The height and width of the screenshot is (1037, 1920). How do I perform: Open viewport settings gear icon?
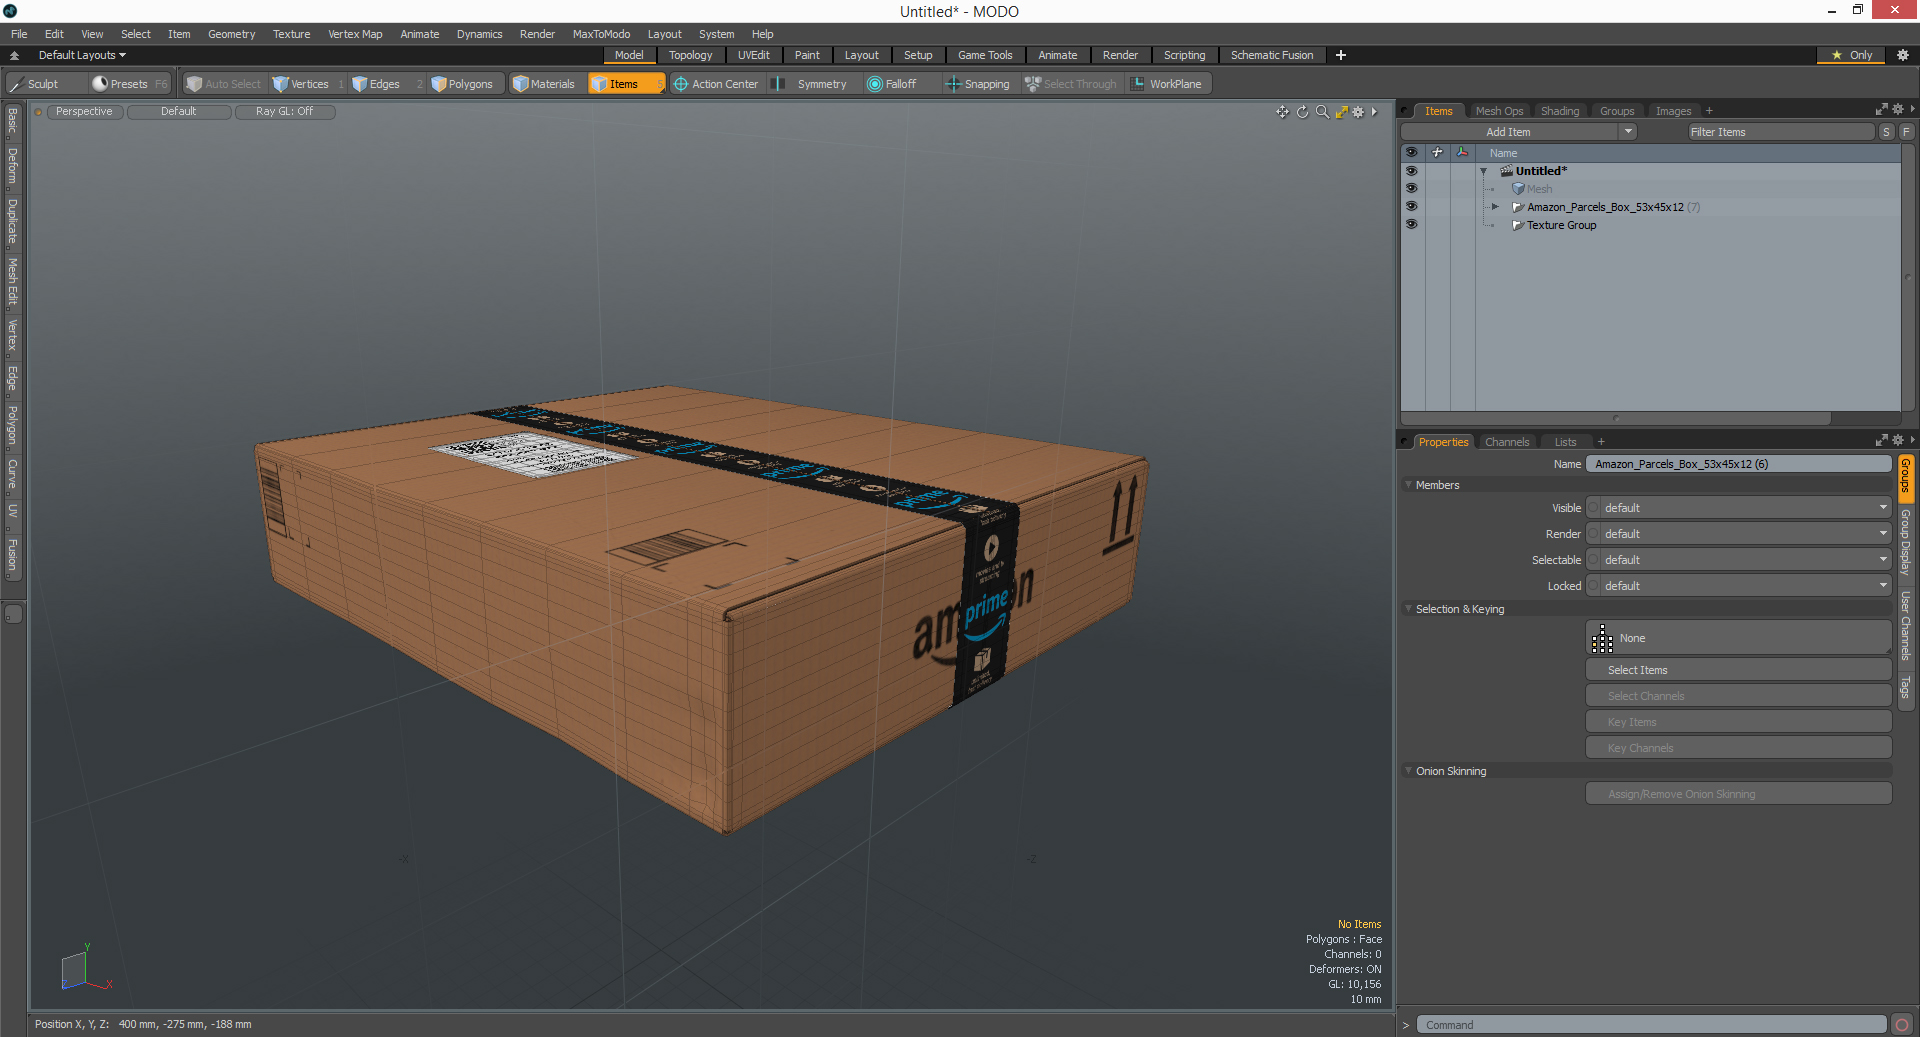(1358, 112)
